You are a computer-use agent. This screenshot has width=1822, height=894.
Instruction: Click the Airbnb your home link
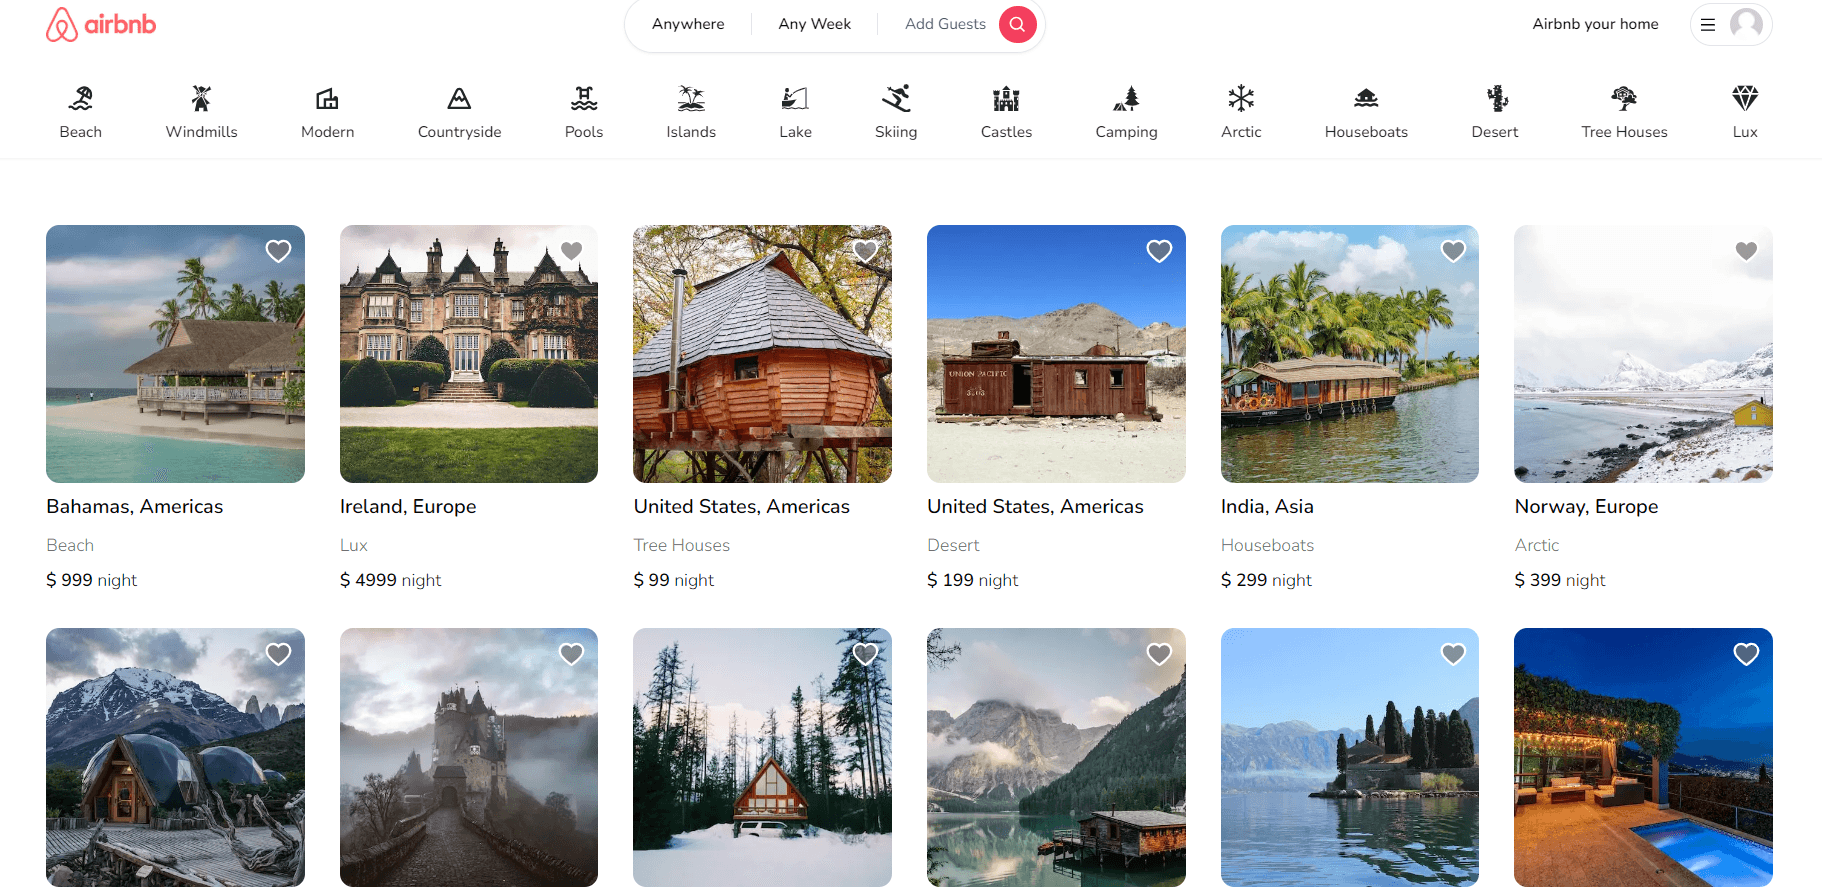coord(1595,24)
